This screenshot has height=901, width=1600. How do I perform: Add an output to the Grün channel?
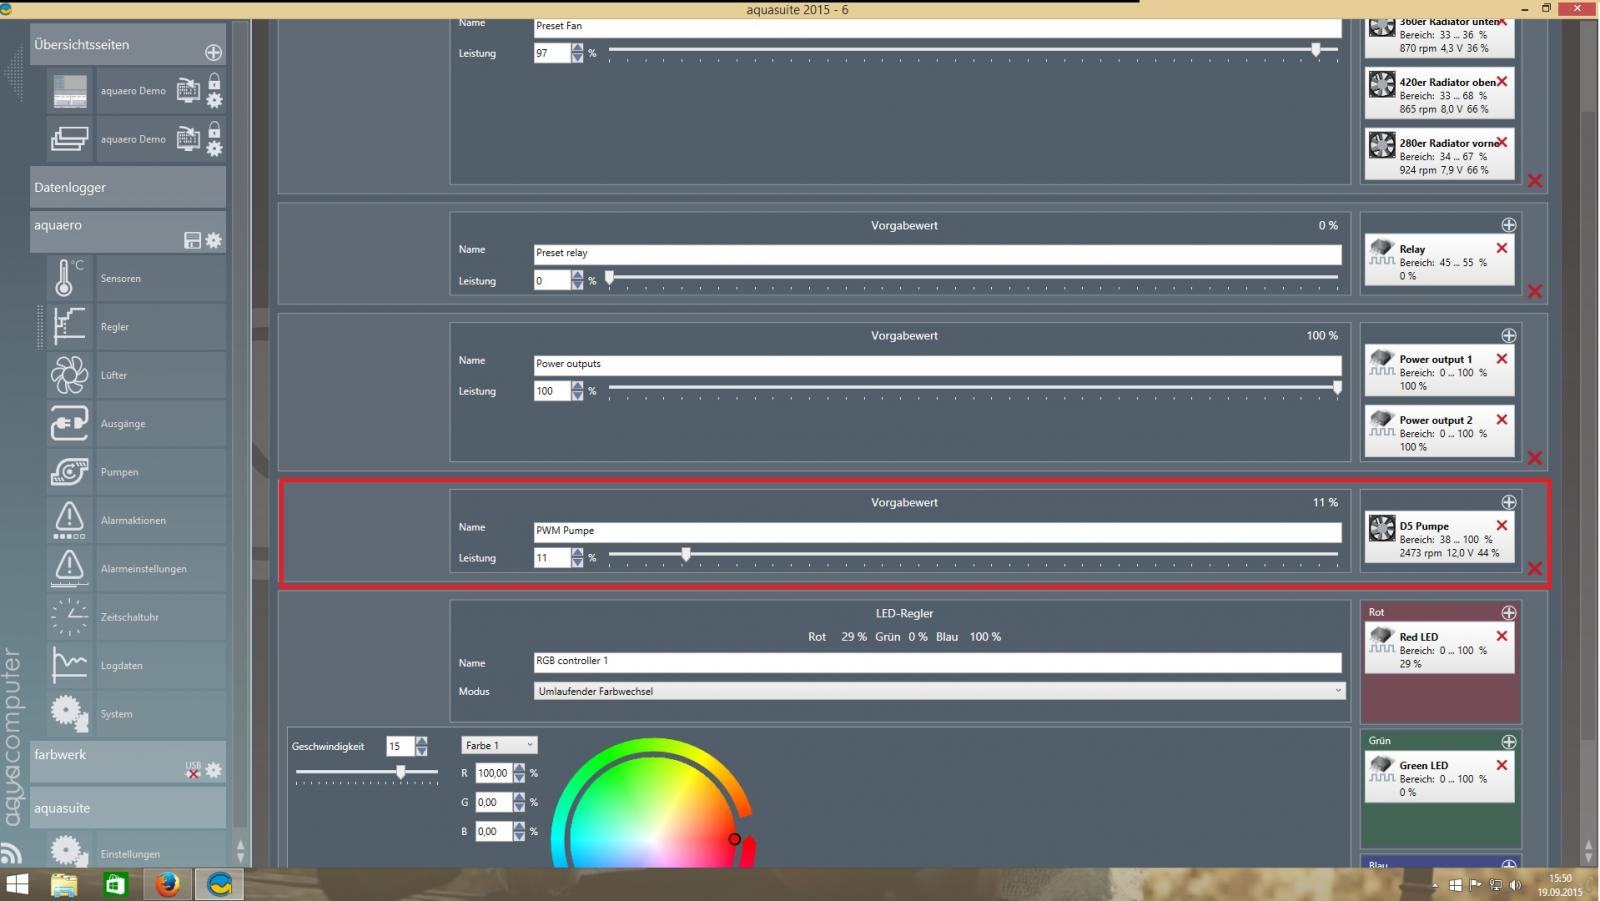click(x=1509, y=741)
